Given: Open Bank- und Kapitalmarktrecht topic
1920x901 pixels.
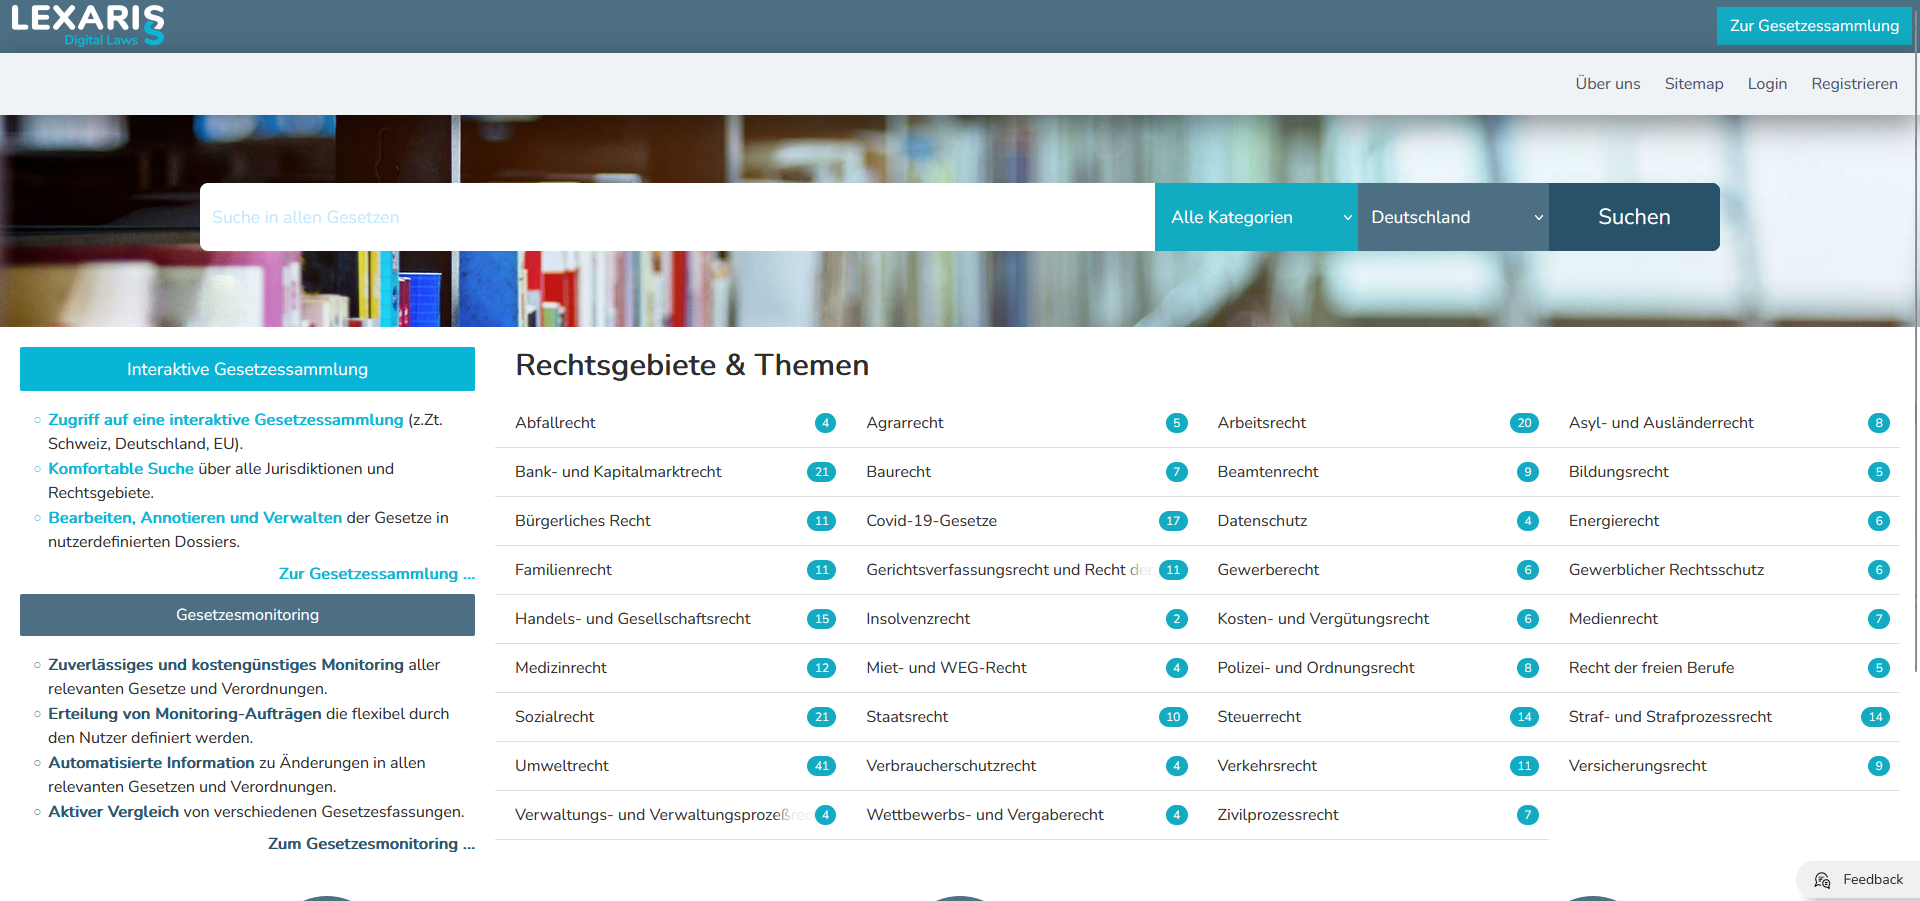Looking at the screenshot, I should (618, 472).
